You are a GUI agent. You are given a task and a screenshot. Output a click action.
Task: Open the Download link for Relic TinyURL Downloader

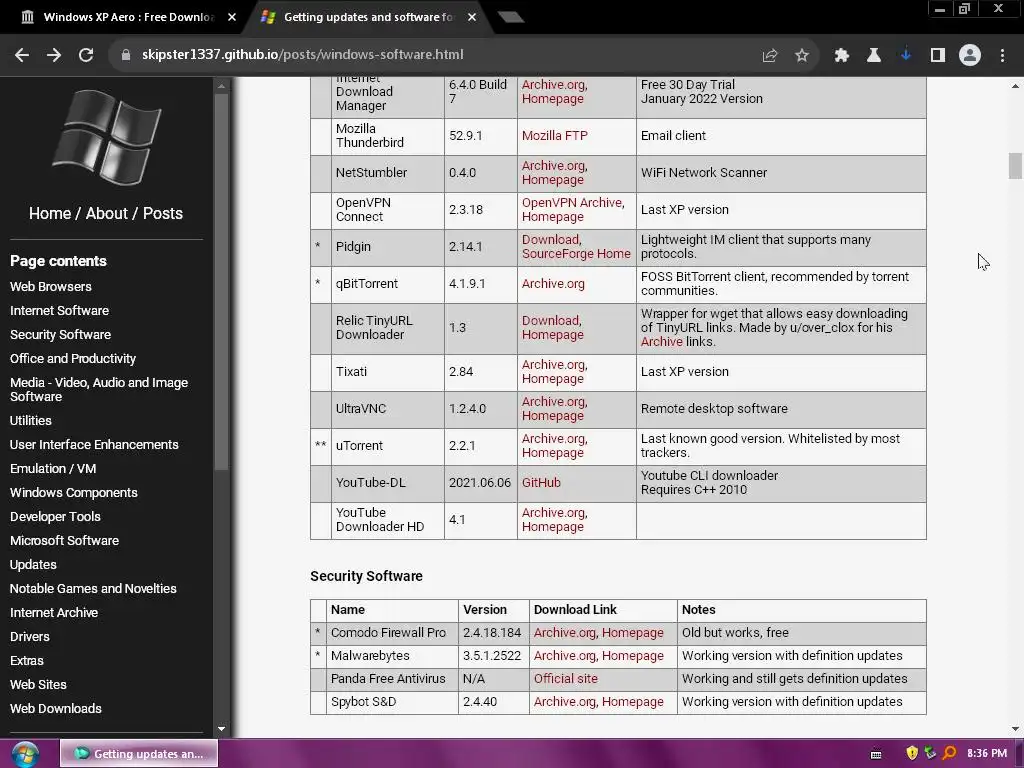coord(552,321)
